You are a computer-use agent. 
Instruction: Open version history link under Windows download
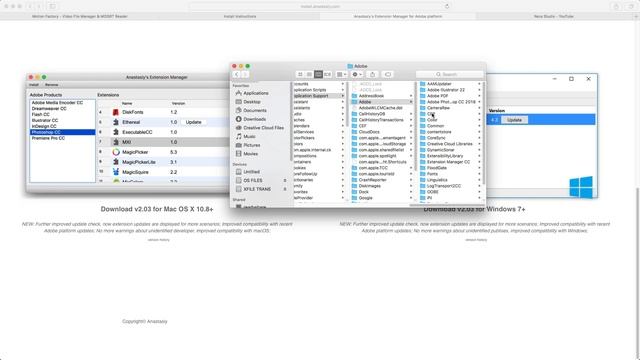pos(476,240)
